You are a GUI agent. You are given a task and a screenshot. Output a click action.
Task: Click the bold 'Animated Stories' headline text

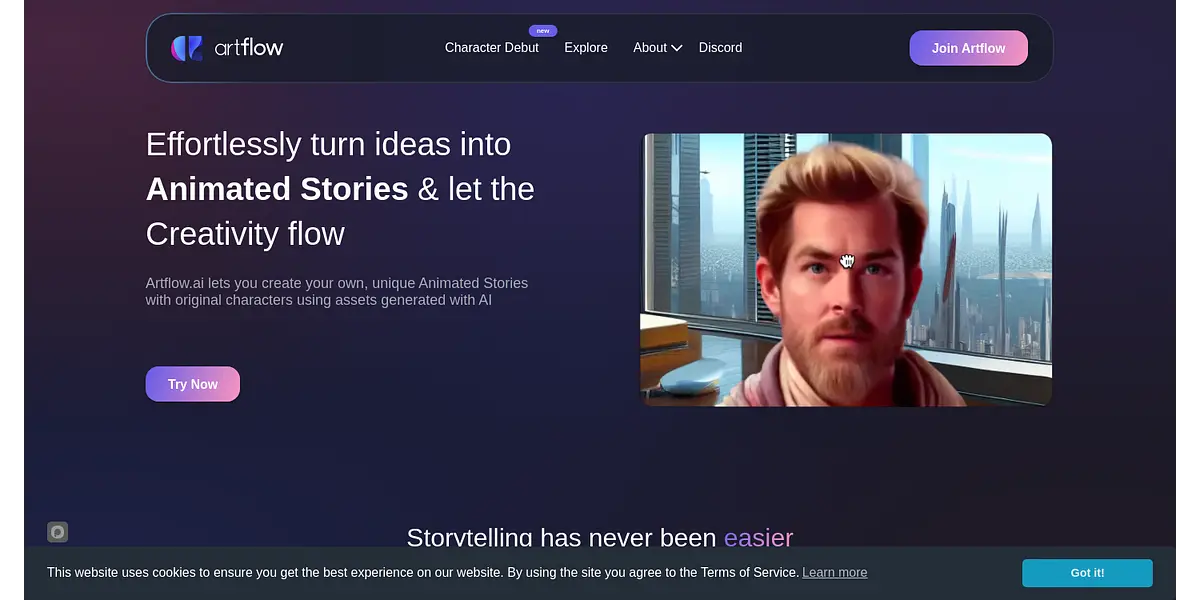(277, 189)
